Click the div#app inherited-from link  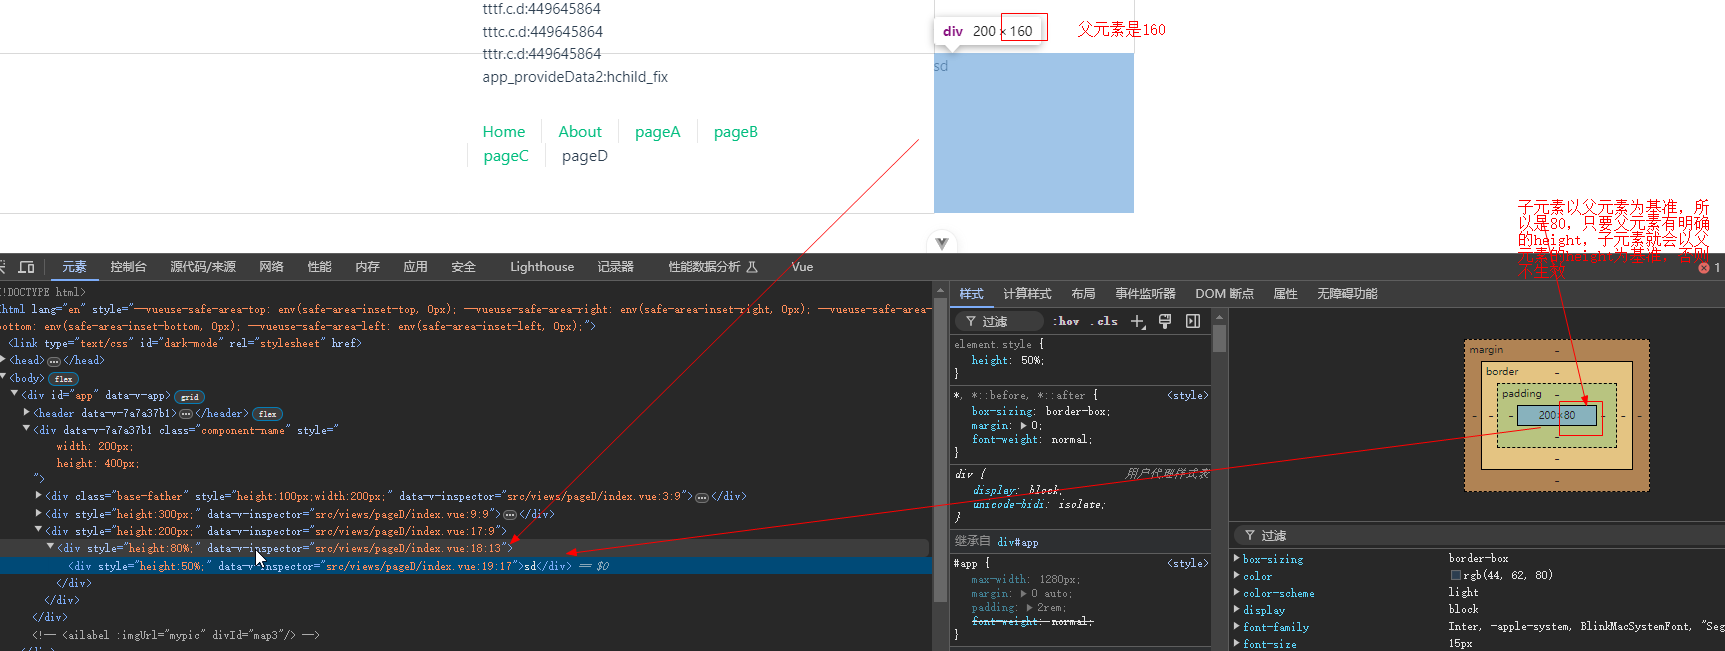1018,542
